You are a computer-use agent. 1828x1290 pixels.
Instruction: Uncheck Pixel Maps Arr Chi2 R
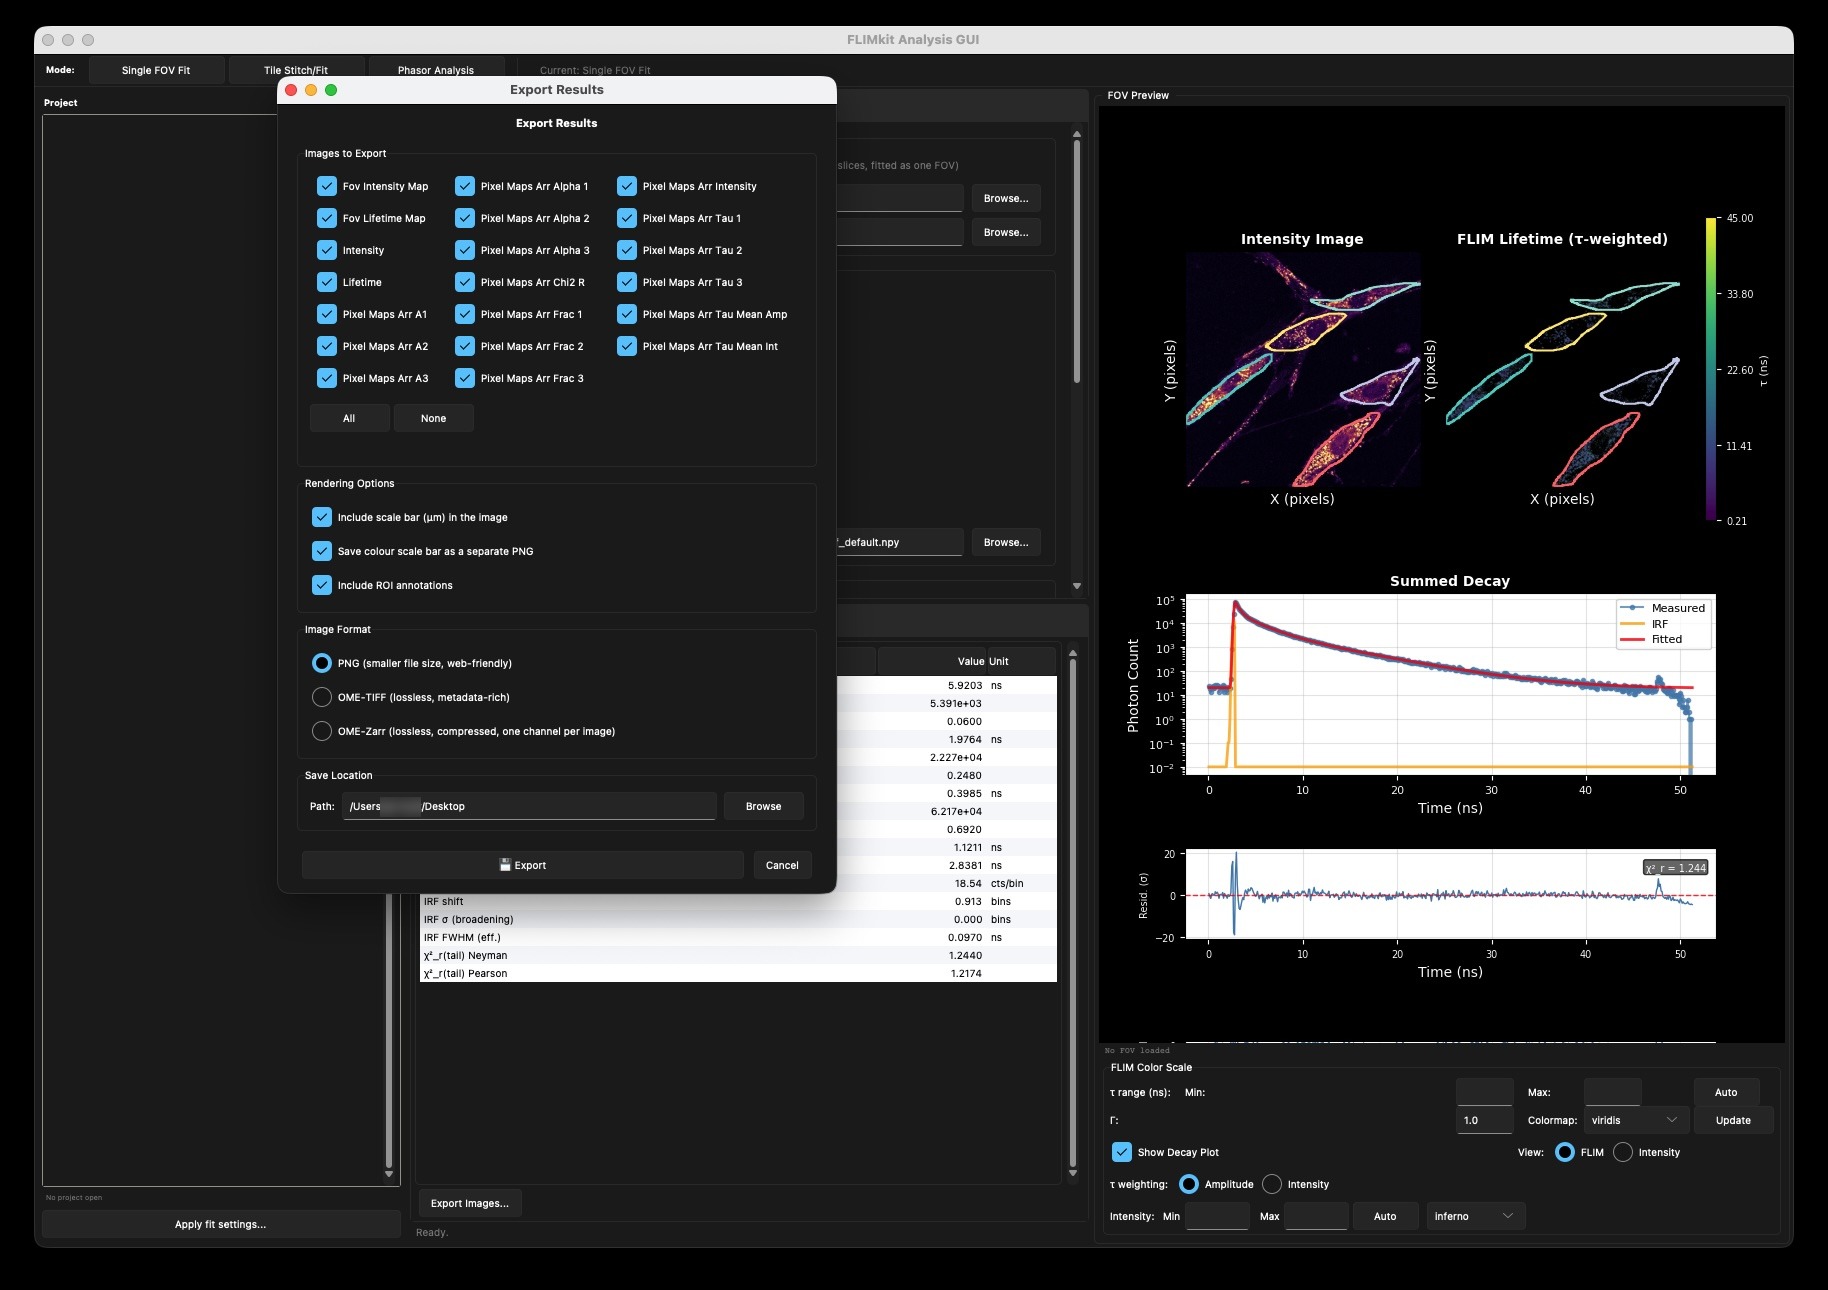coord(465,282)
